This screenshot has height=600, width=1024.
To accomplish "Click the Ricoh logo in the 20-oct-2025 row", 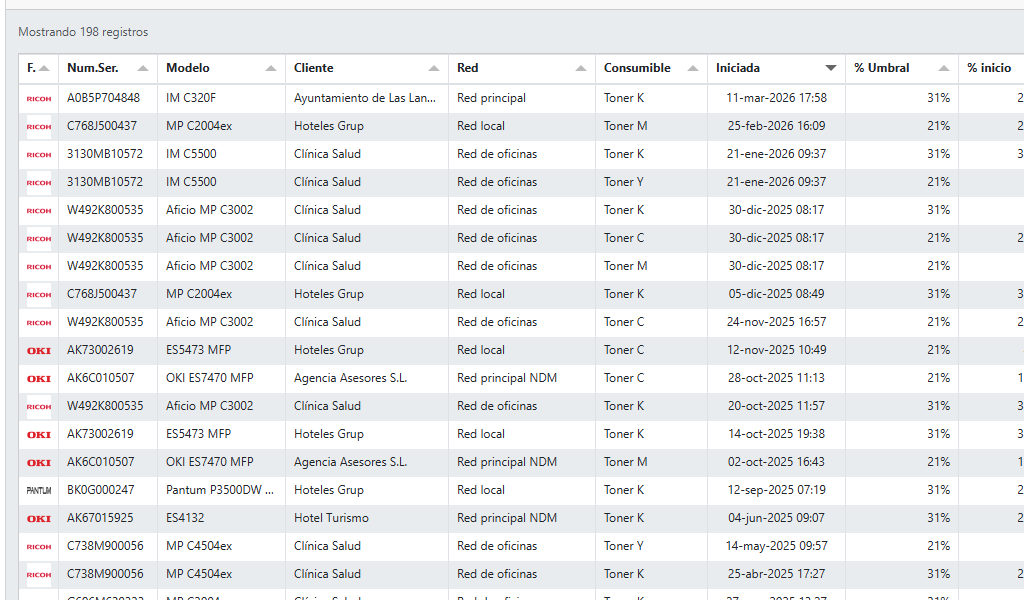I will [x=39, y=407].
